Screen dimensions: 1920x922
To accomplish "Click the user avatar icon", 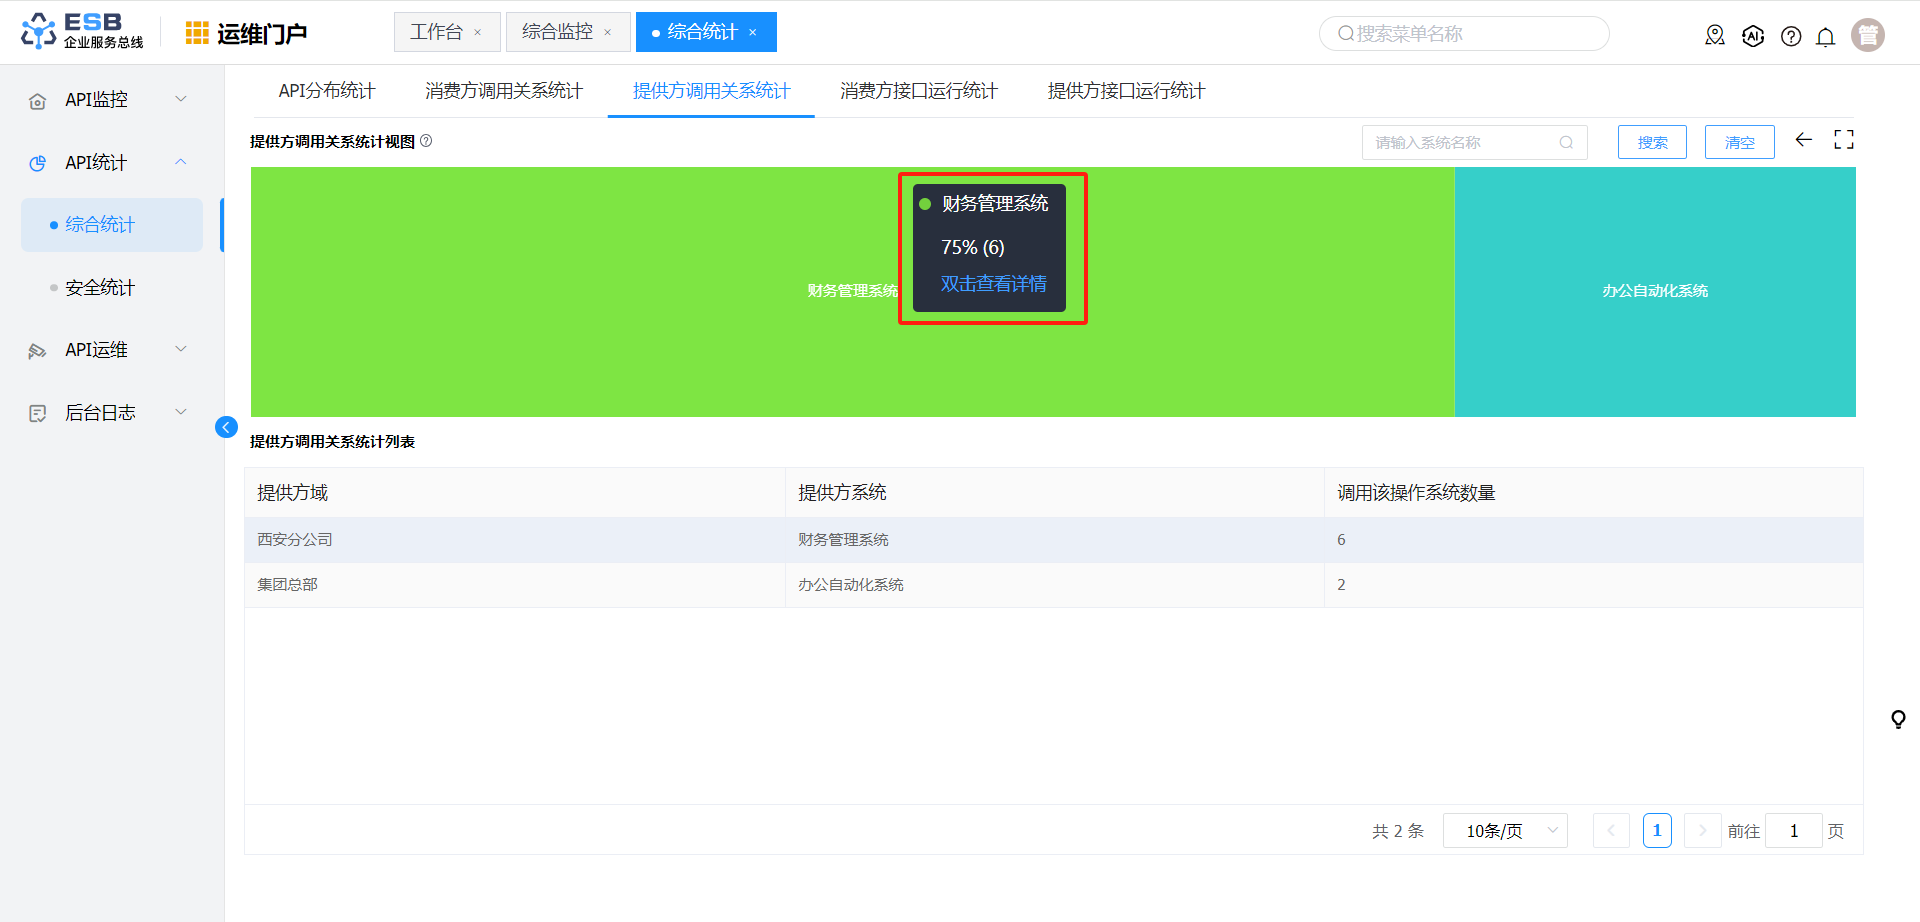I will coord(1867,35).
